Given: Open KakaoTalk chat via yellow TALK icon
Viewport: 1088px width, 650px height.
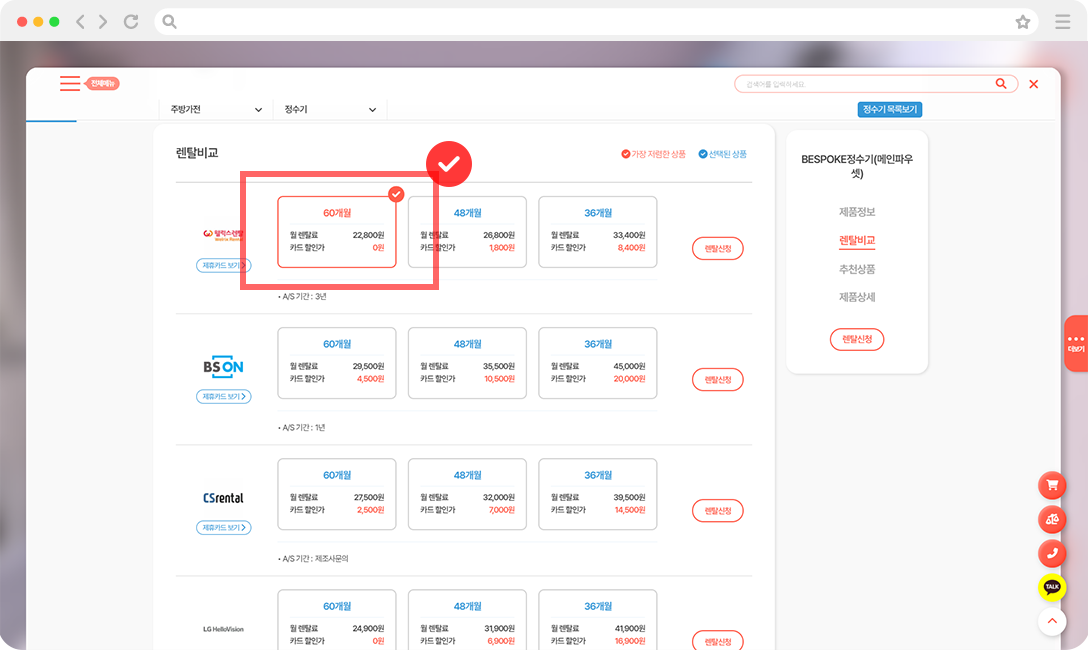Looking at the screenshot, I should pos(1051,587).
